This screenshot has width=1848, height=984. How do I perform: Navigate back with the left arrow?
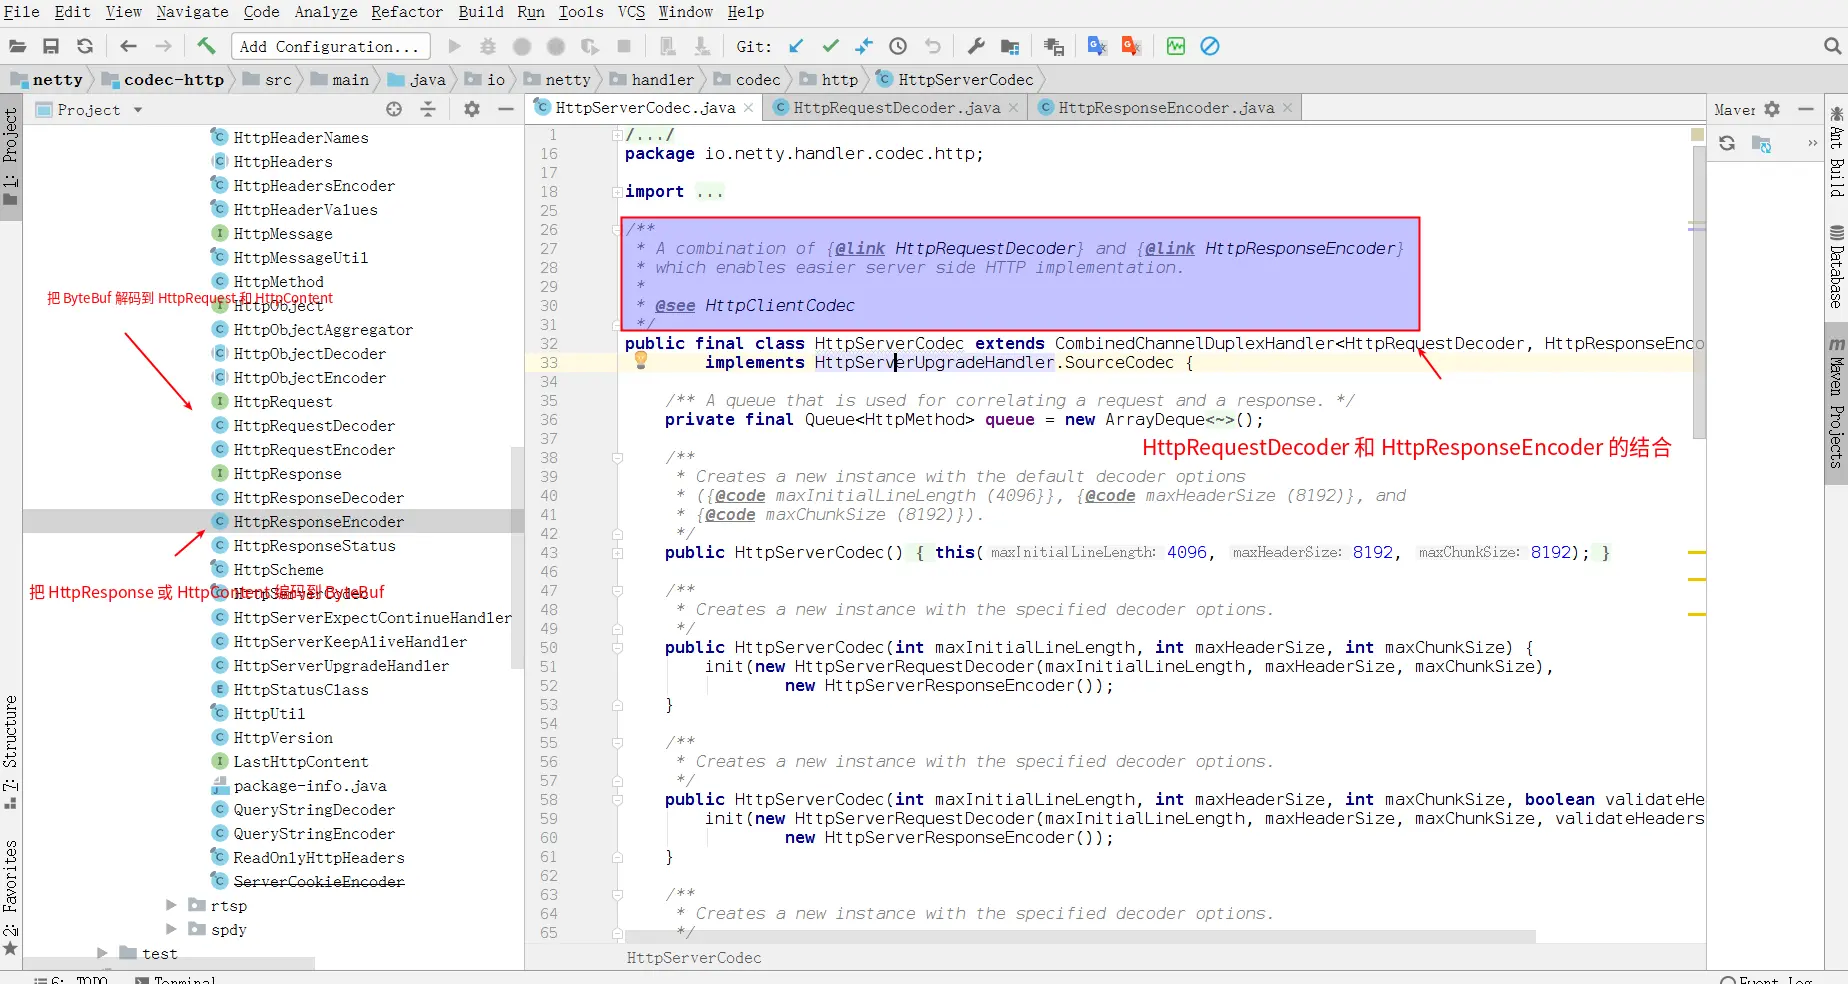click(x=128, y=46)
